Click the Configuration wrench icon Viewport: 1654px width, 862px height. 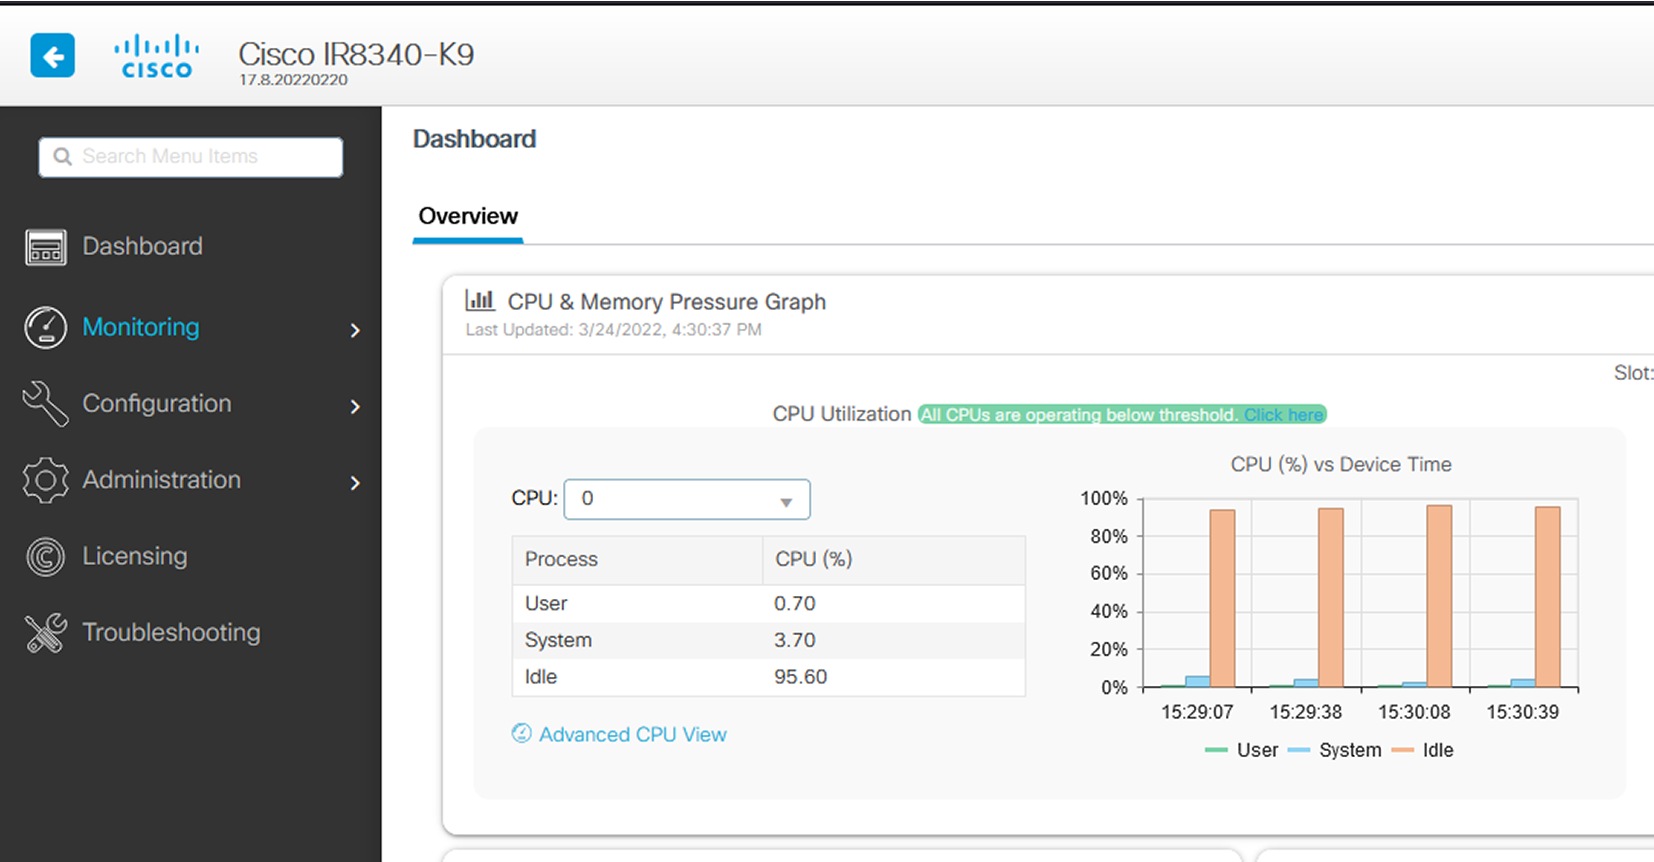tap(46, 404)
